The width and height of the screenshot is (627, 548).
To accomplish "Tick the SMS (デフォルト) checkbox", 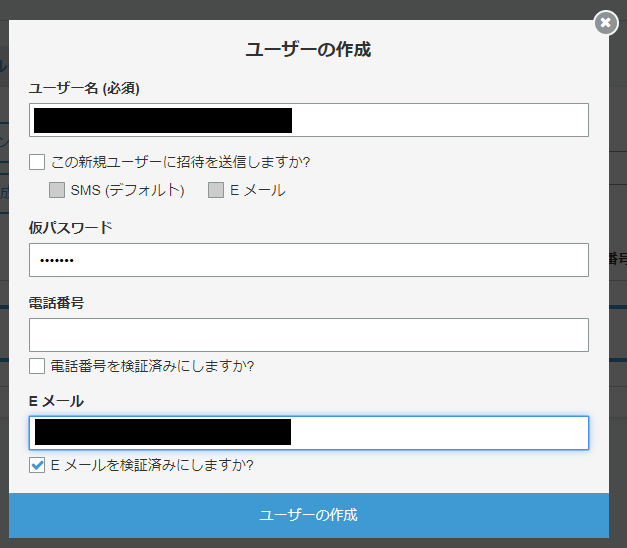I will pos(57,190).
